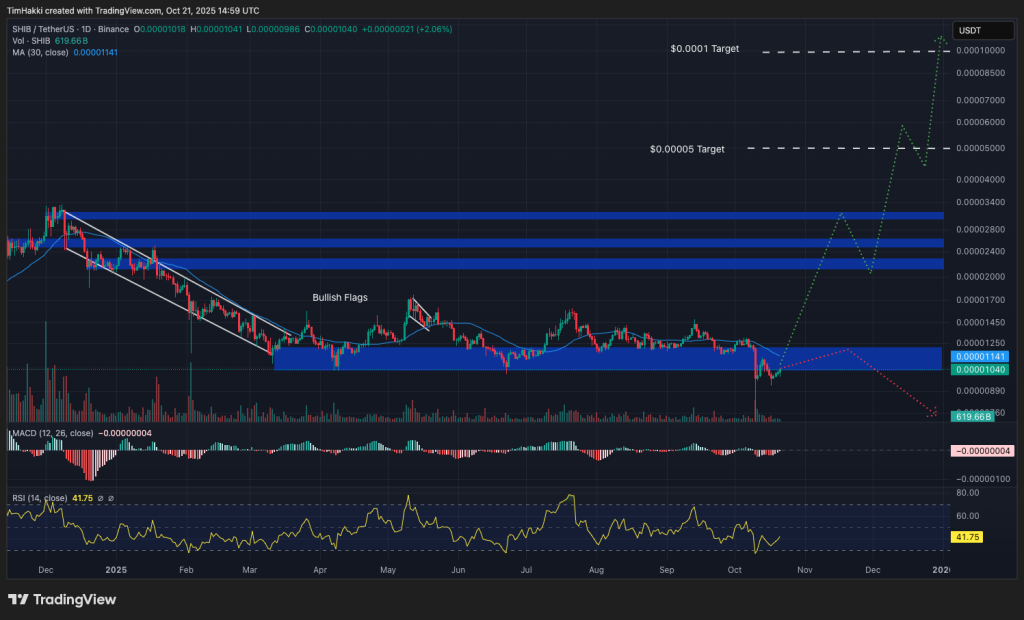Click the $0.00005 Target label
The image size is (1024, 620).
click(685, 148)
